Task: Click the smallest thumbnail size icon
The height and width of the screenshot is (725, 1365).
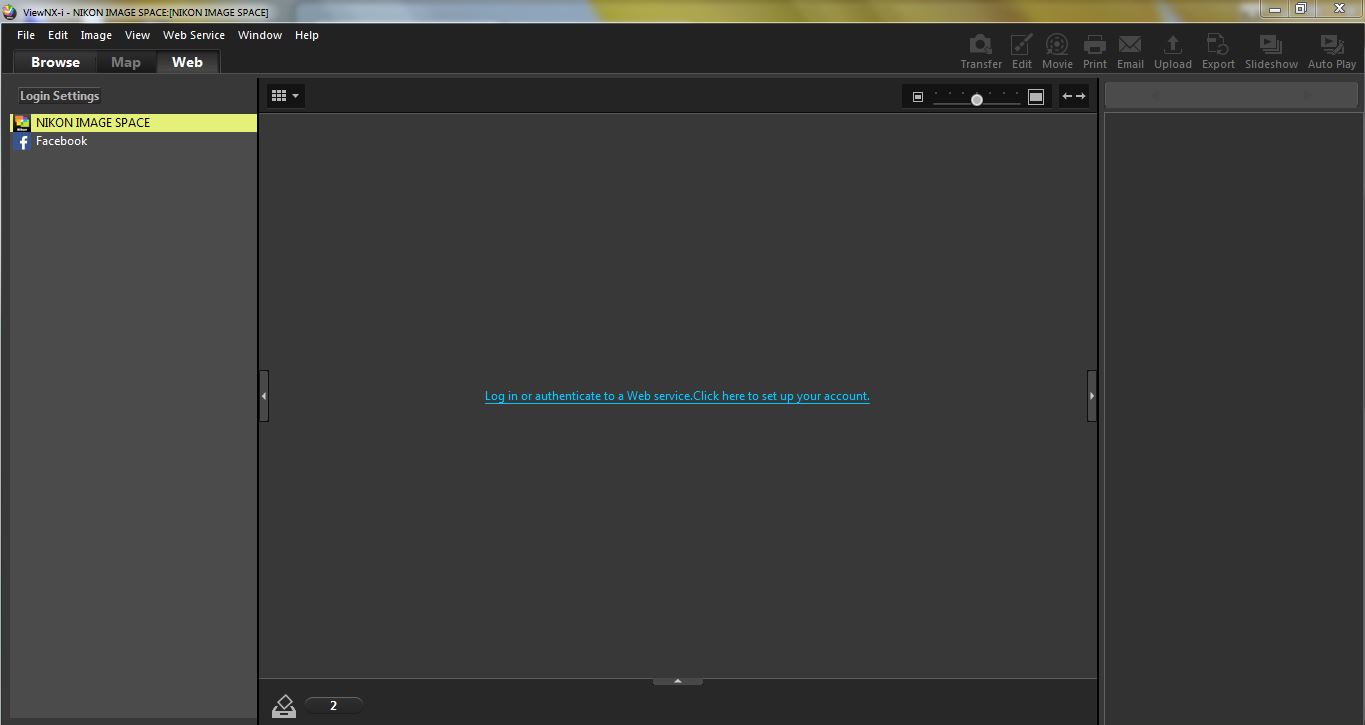Action: (x=918, y=97)
